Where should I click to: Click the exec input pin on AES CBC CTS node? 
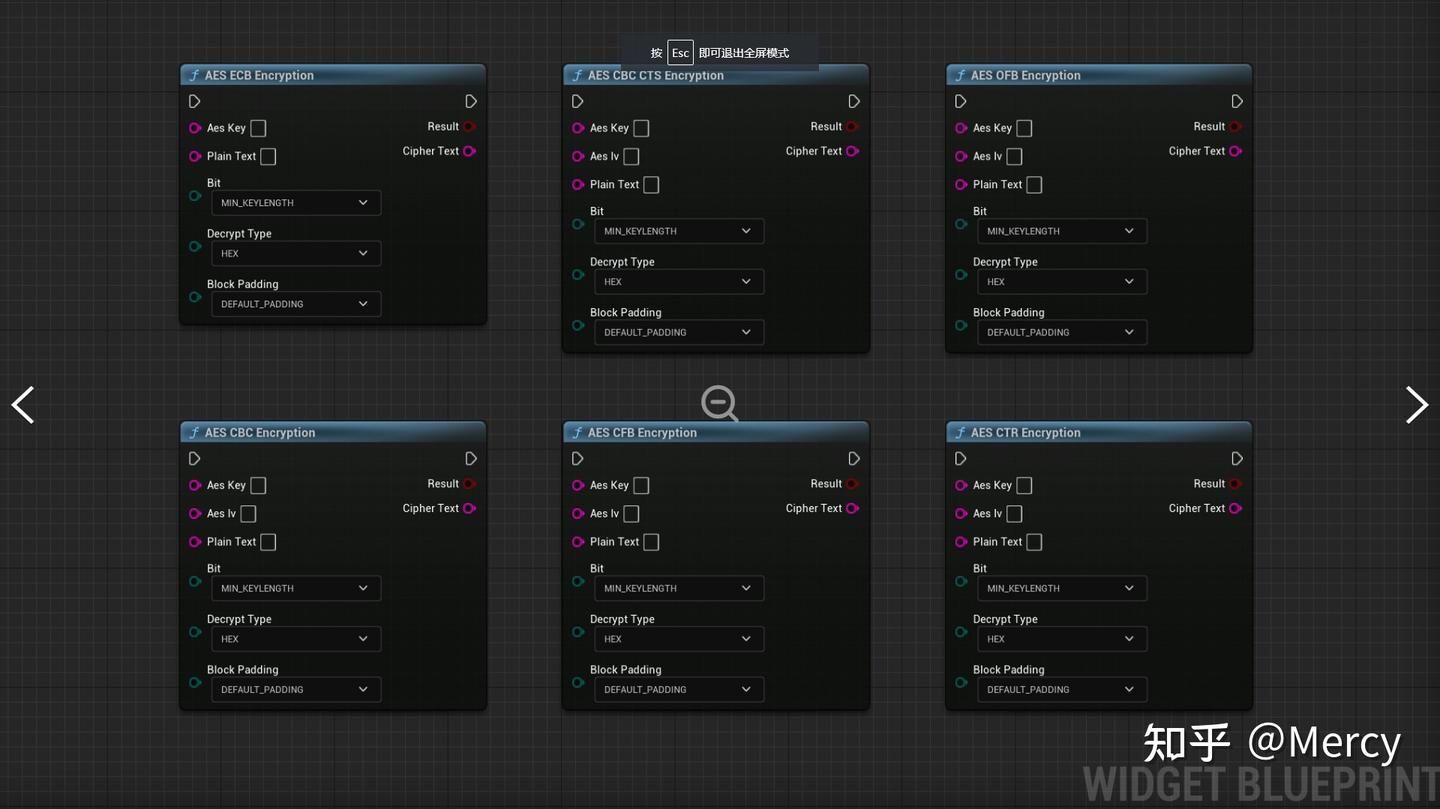577,101
